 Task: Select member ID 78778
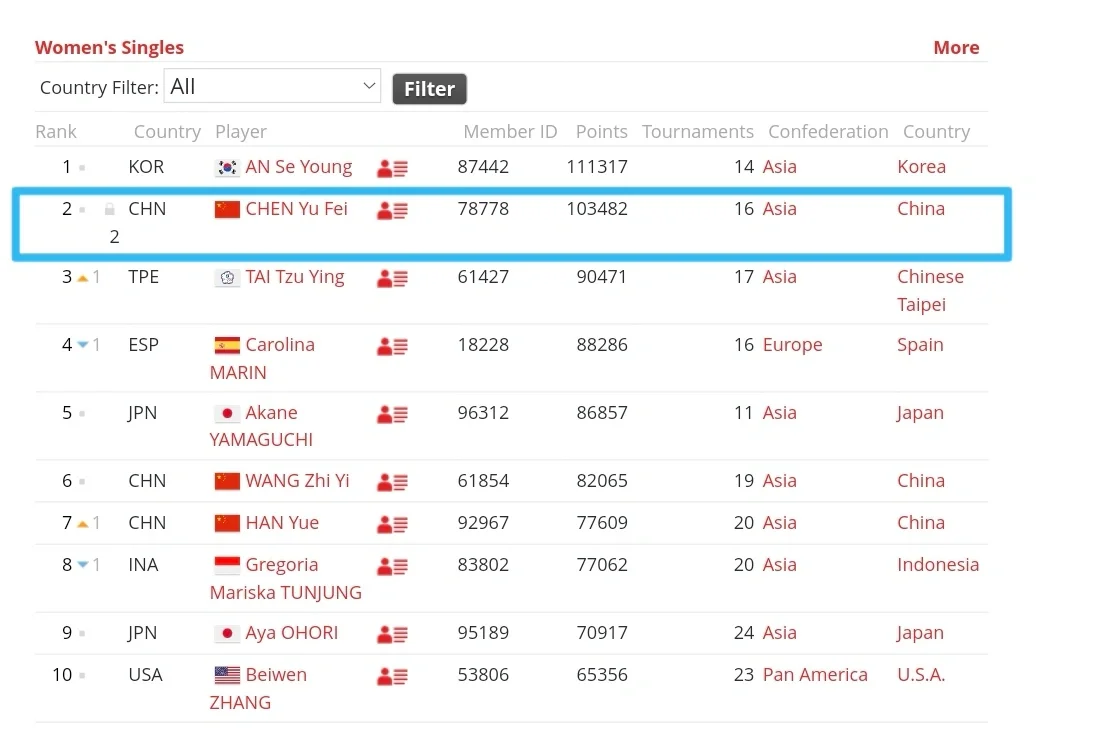483,209
